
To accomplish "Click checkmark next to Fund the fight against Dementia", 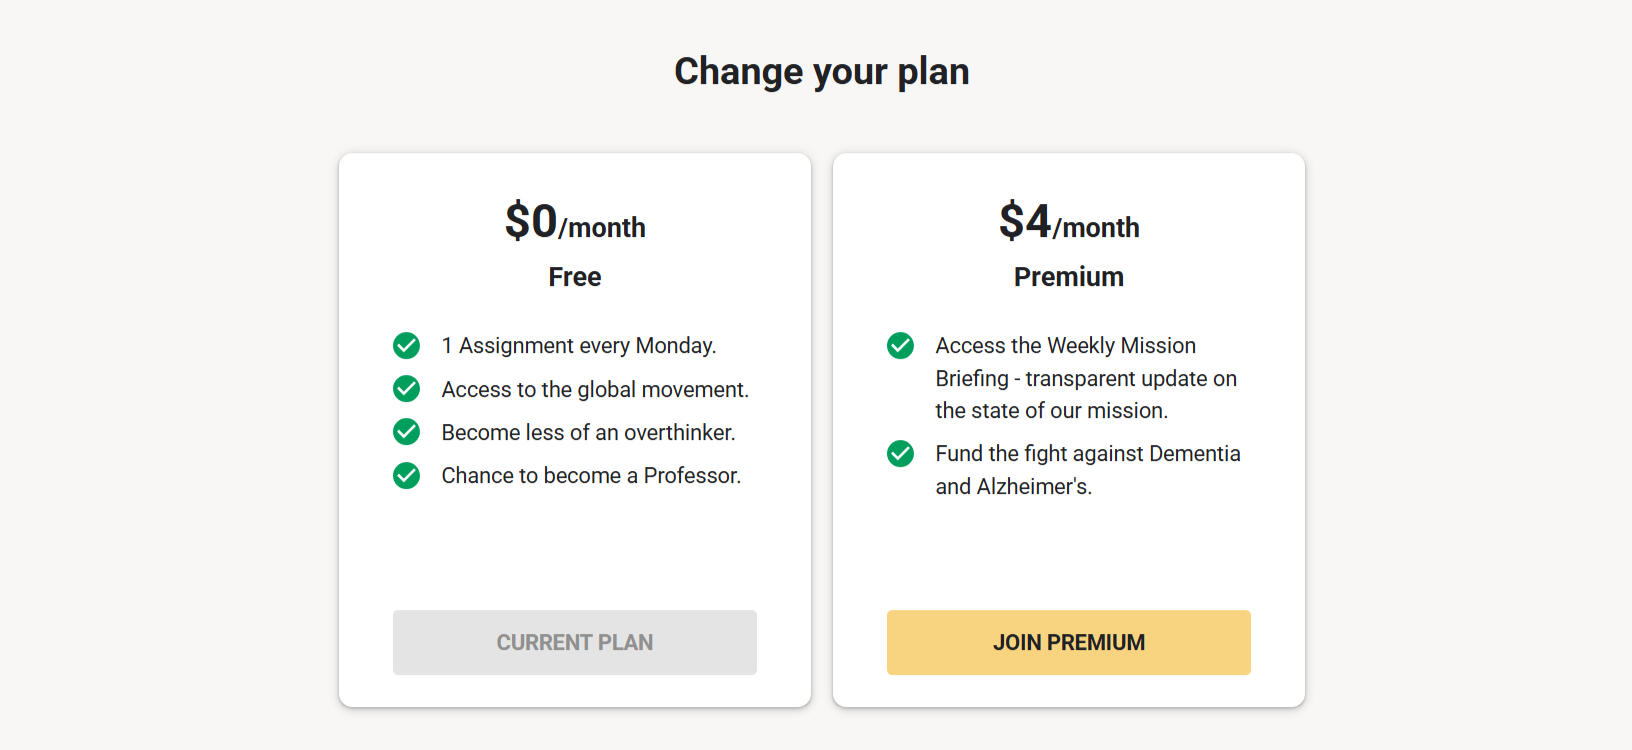I will tap(900, 454).
